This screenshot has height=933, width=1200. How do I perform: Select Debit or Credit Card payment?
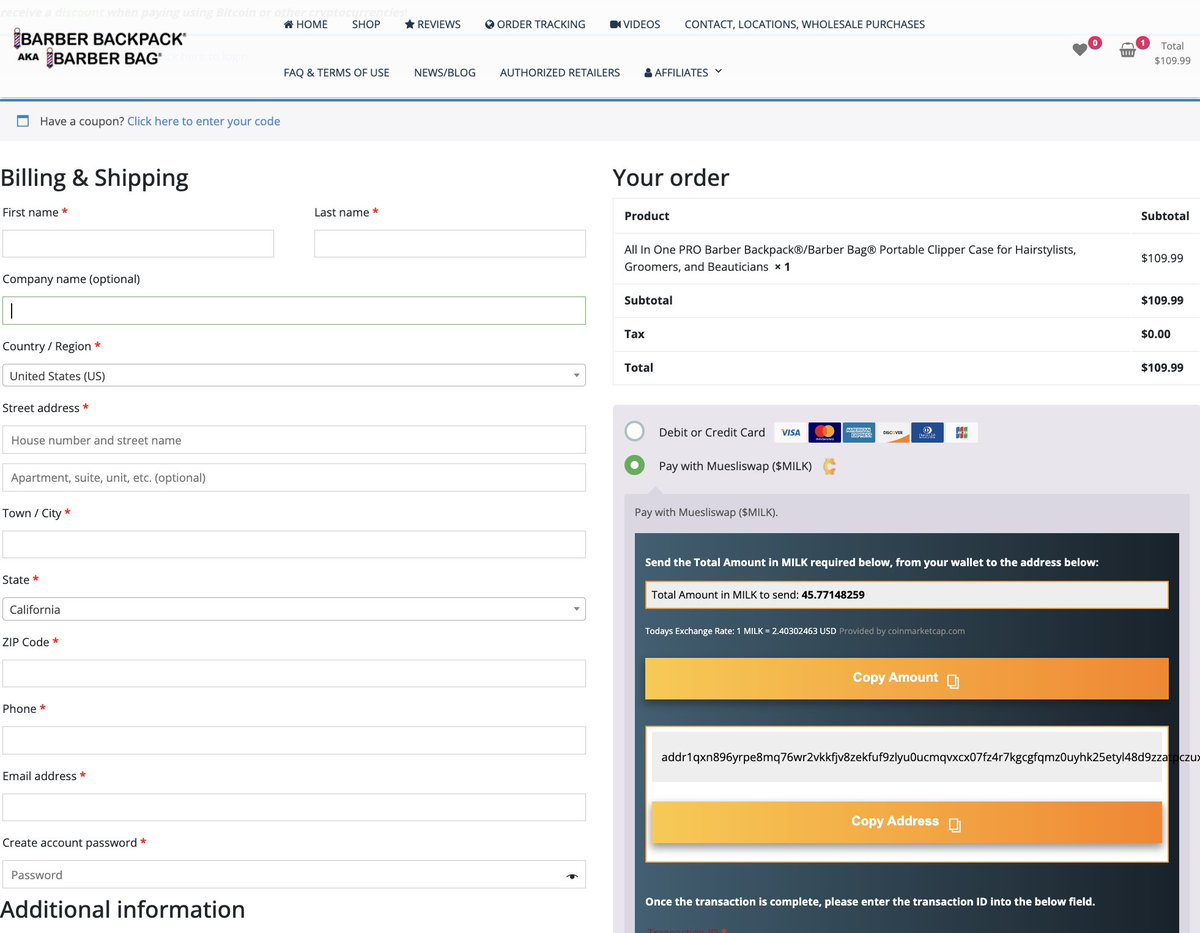635,432
